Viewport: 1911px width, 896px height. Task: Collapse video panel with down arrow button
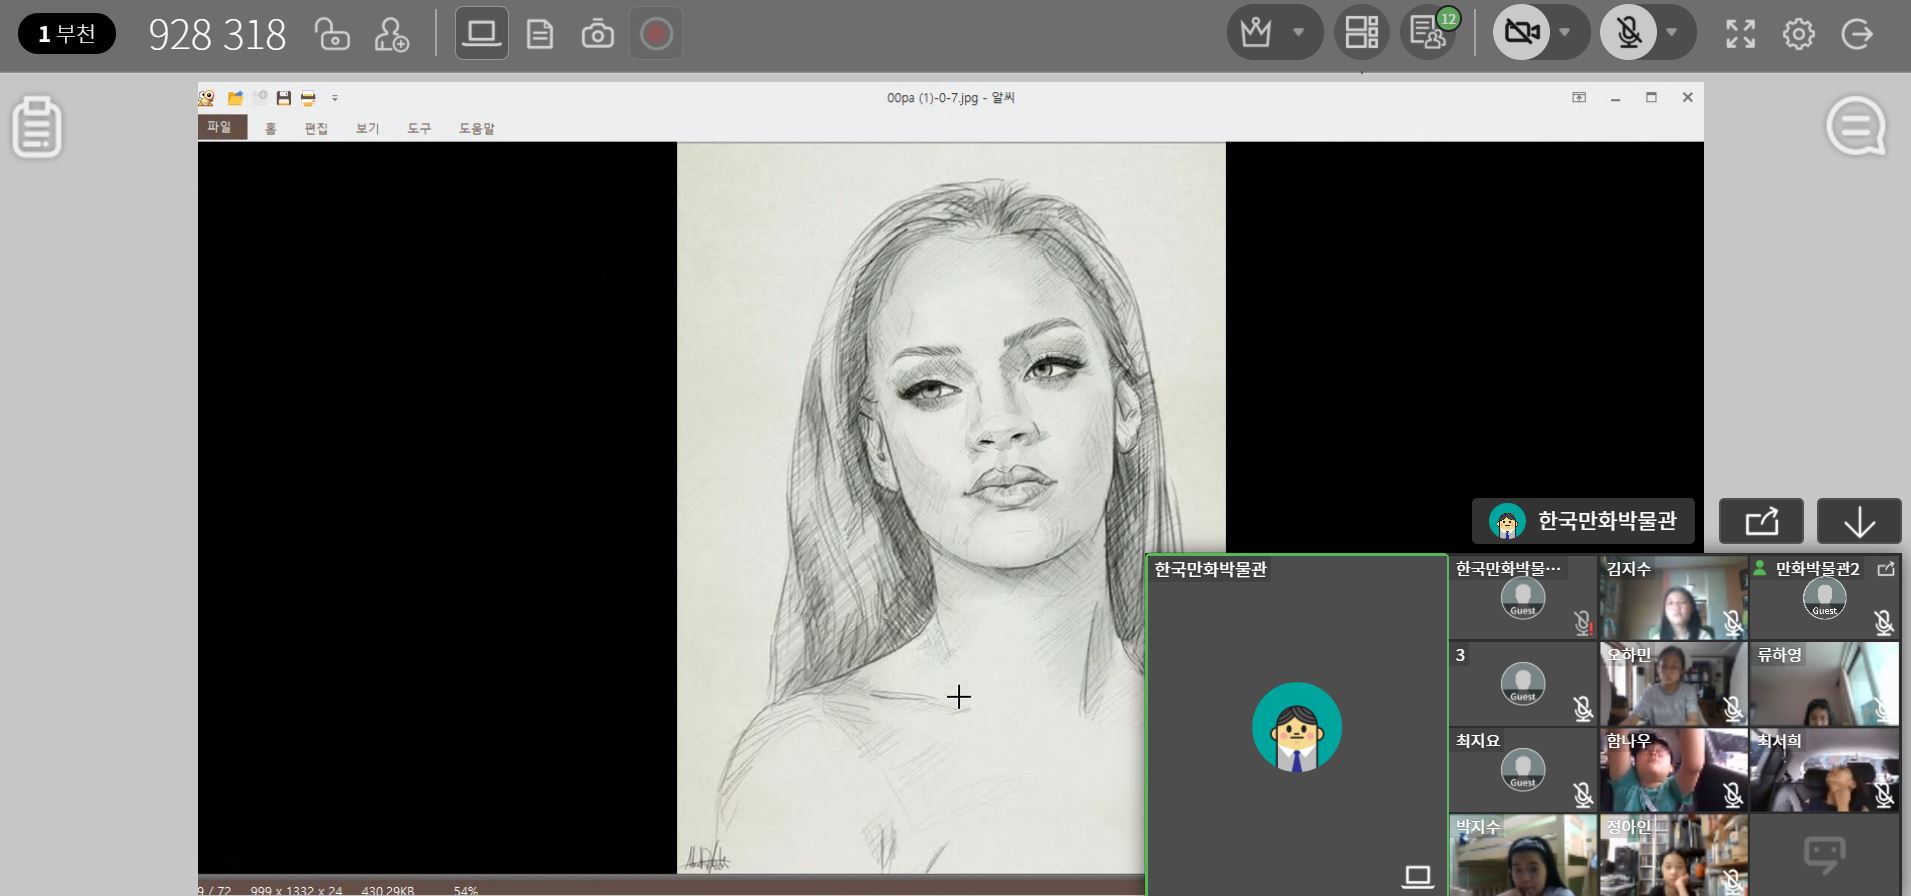[x=1859, y=521]
